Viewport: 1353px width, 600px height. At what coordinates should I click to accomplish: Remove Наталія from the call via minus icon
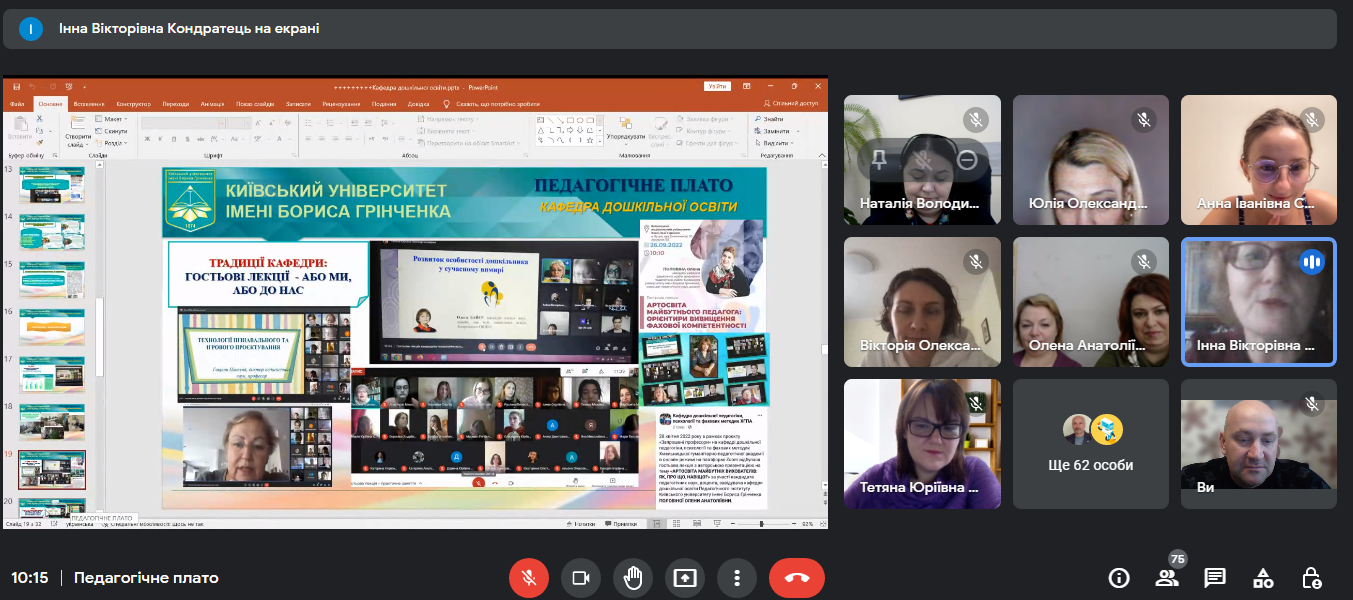click(966, 159)
